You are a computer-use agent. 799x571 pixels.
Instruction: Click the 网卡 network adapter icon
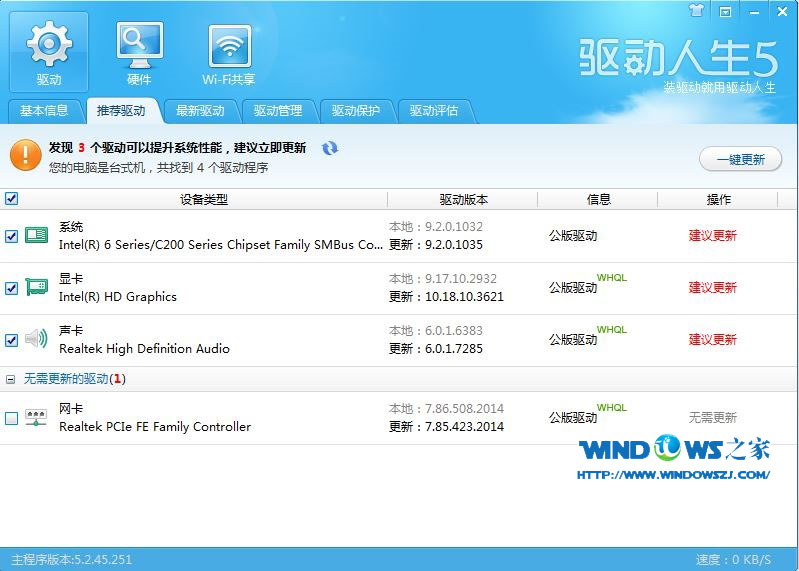point(36,418)
